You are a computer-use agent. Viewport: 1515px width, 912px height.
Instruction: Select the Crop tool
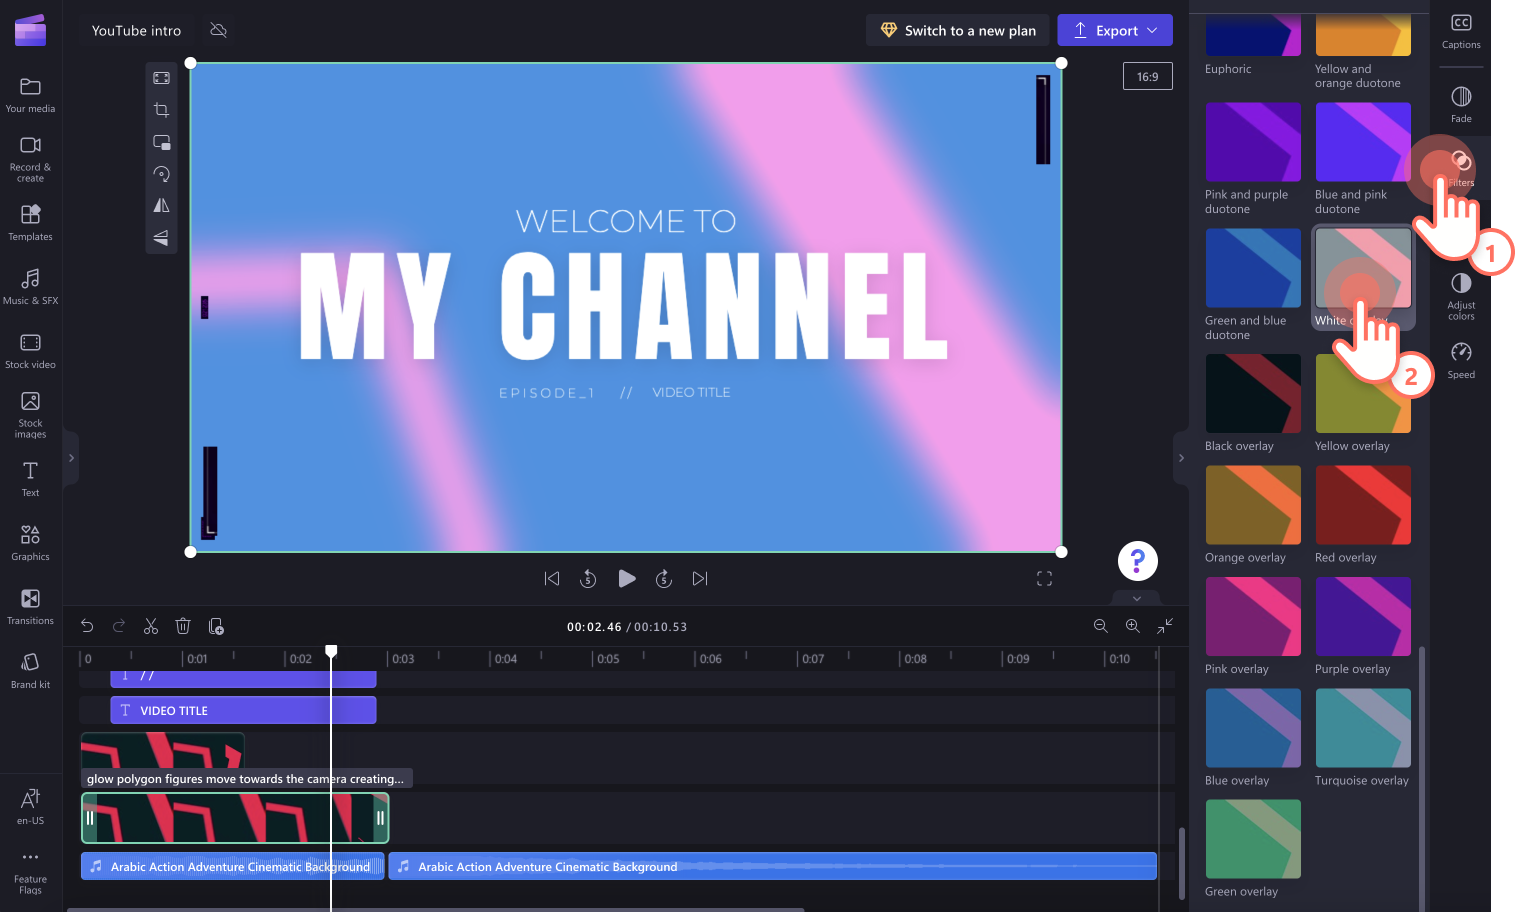tap(161, 110)
